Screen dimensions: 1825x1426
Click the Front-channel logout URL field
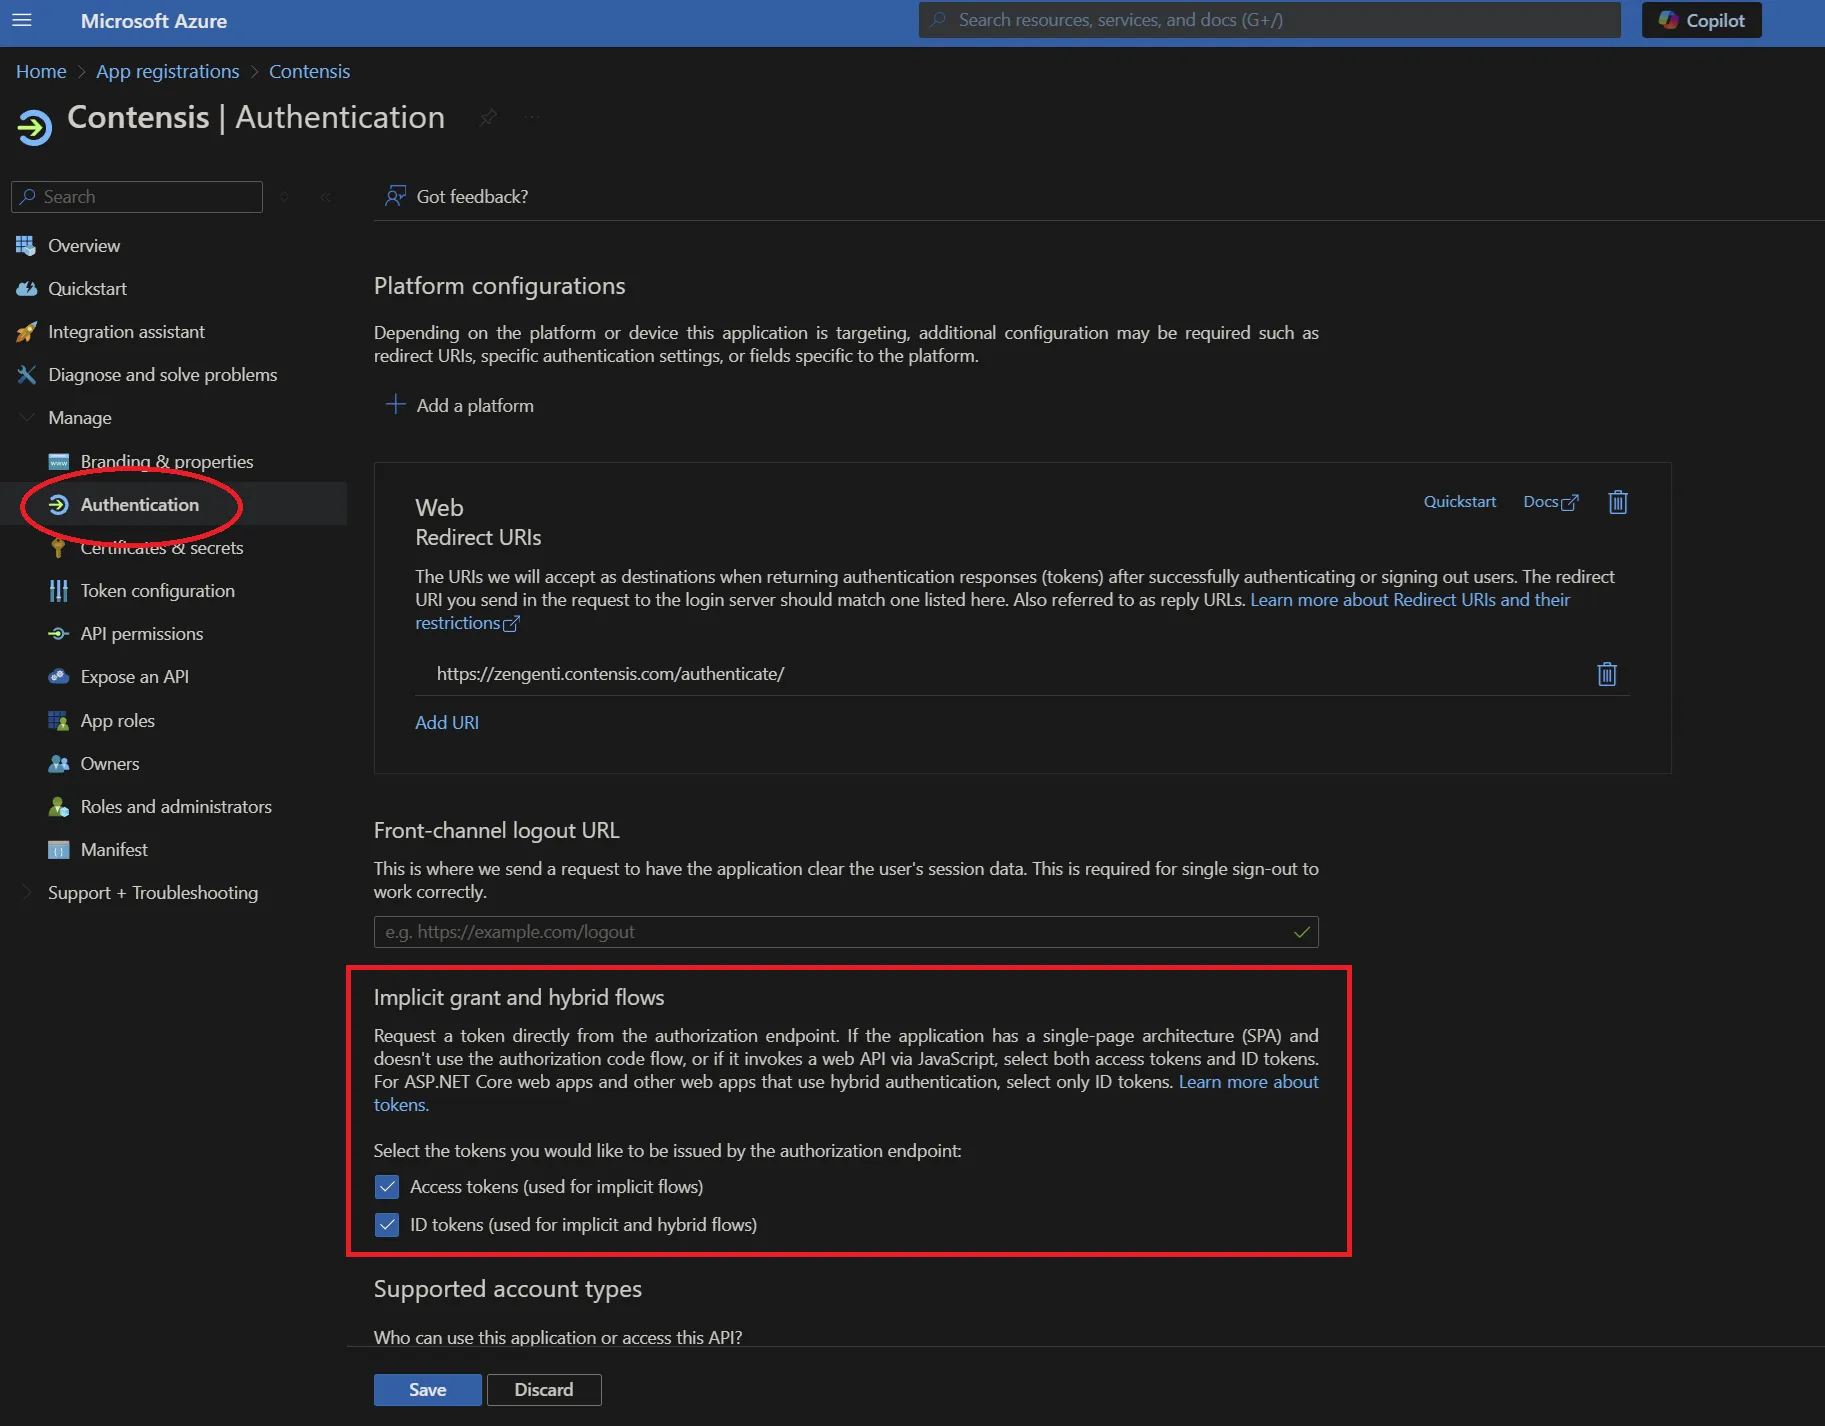point(846,932)
